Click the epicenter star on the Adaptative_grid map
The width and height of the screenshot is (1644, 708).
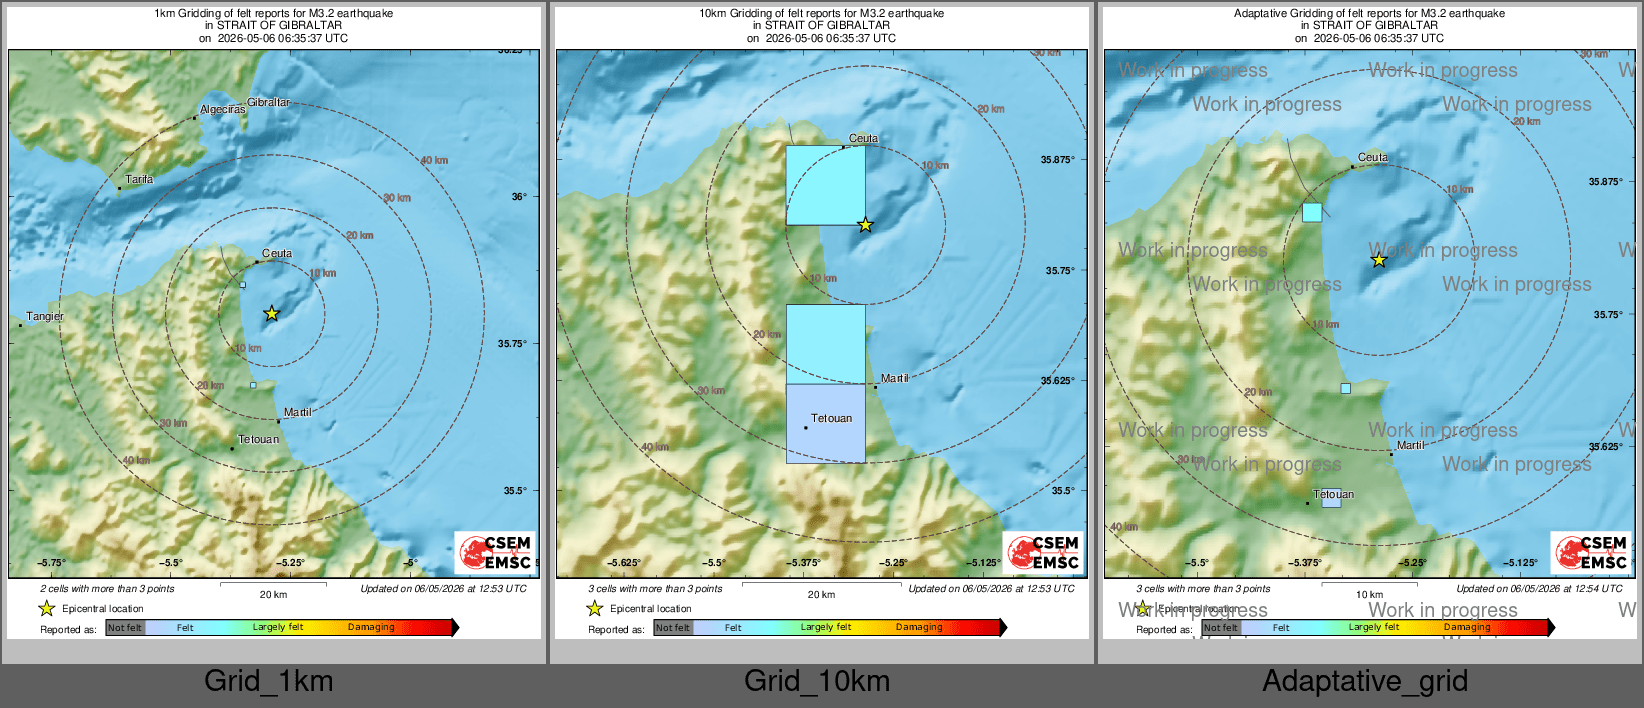pyautogui.click(x=1379, y=260)
